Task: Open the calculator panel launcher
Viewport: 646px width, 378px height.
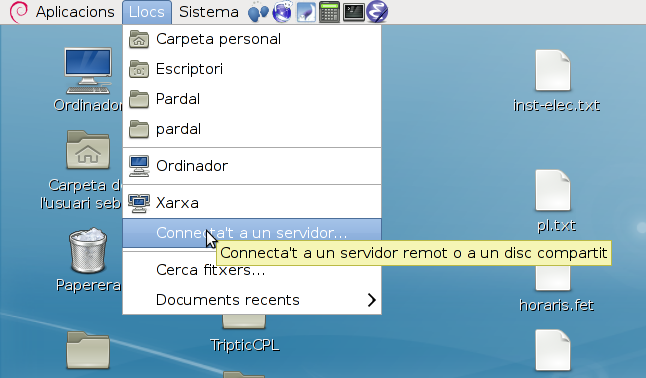Action: pyautogui.click(x=329, y=12)
